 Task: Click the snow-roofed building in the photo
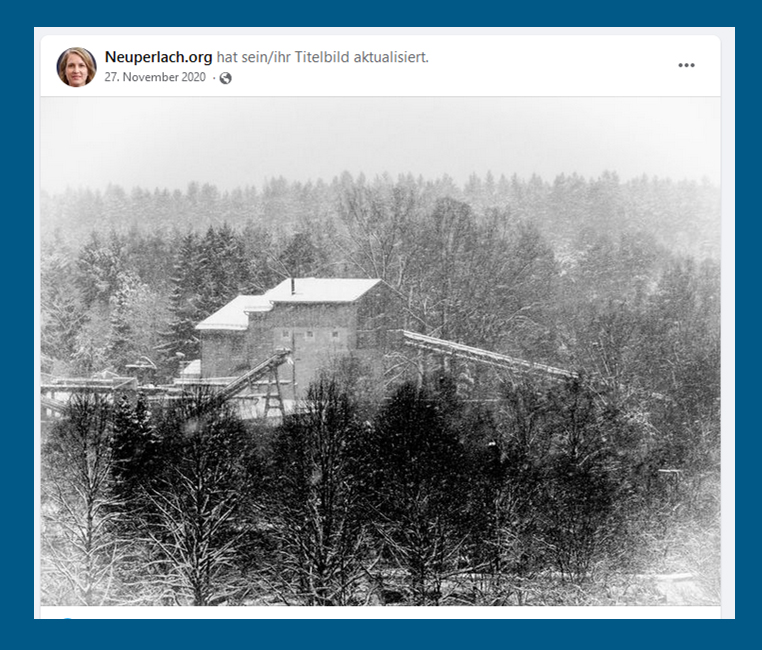[296, 330]
